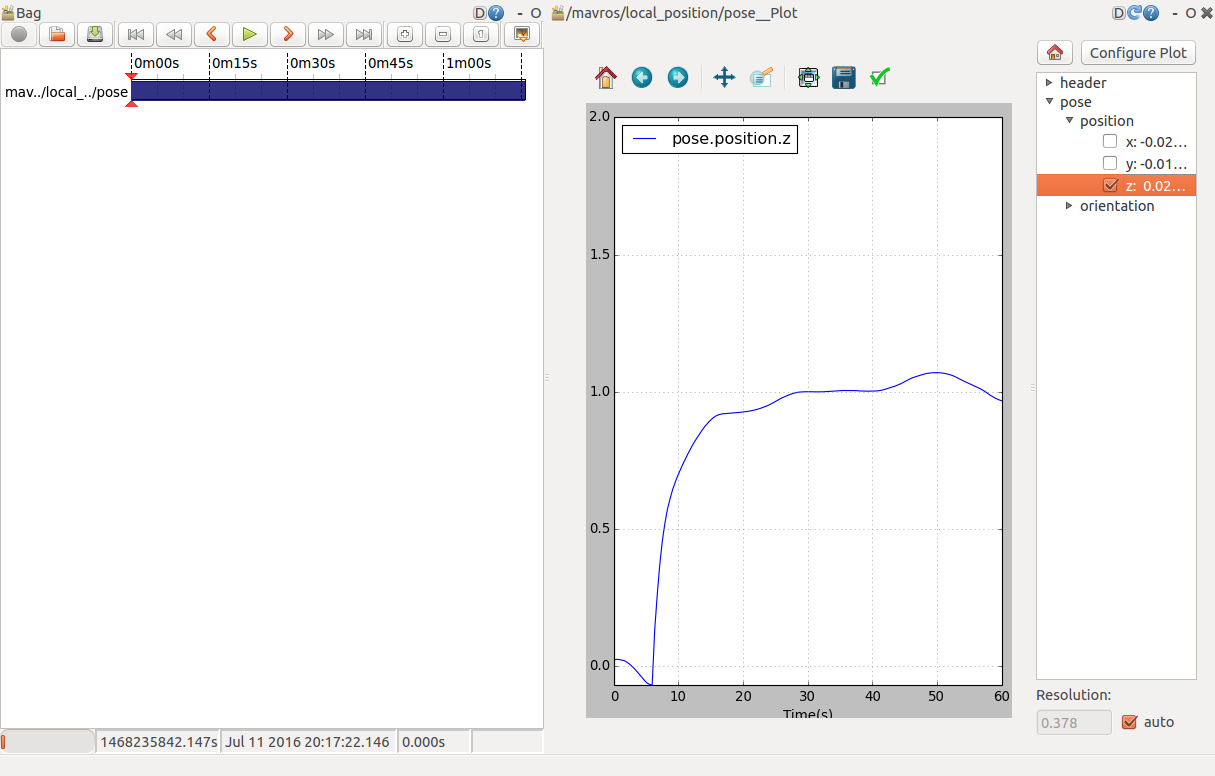Viewport: 1215px width, 776px height.
Task: Click the Configure Plot button
Action: [1138, 53]
